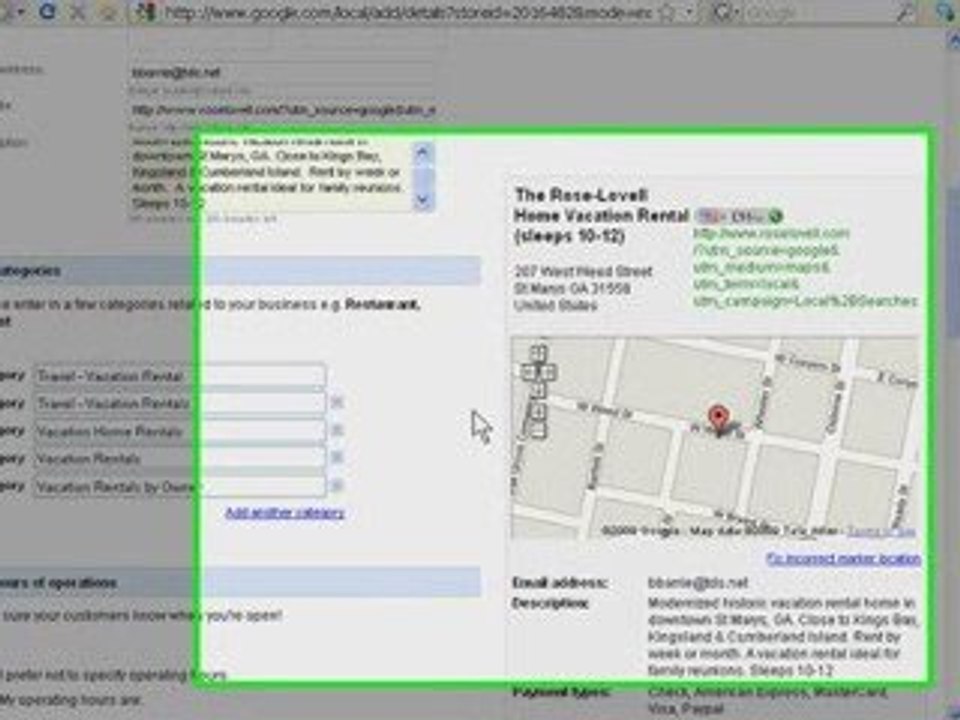Click the website URL field with roselovell.com
The image size is (960, 720).
(x=282, y=110)
